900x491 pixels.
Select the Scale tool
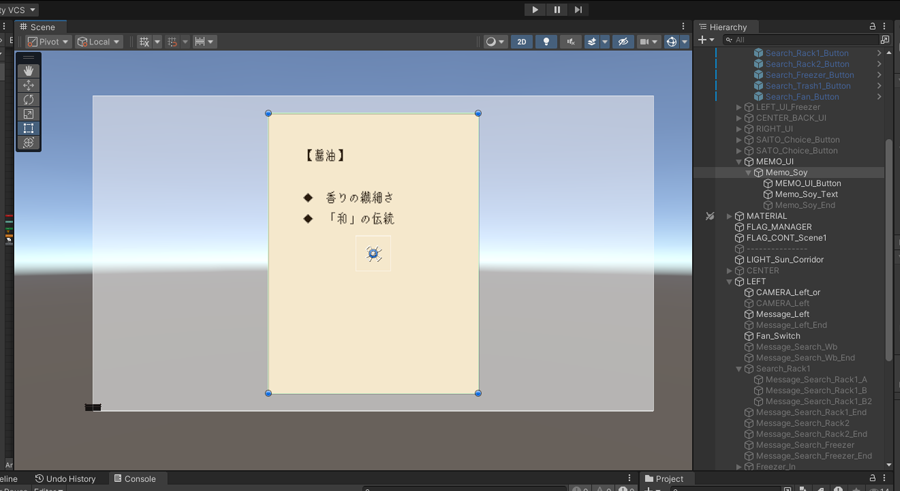[28, 114]
